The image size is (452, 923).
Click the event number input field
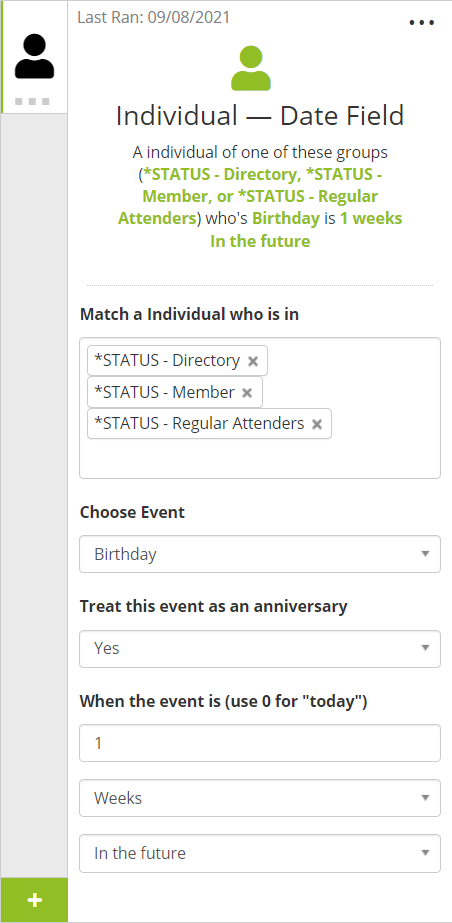tap(260, 743)
